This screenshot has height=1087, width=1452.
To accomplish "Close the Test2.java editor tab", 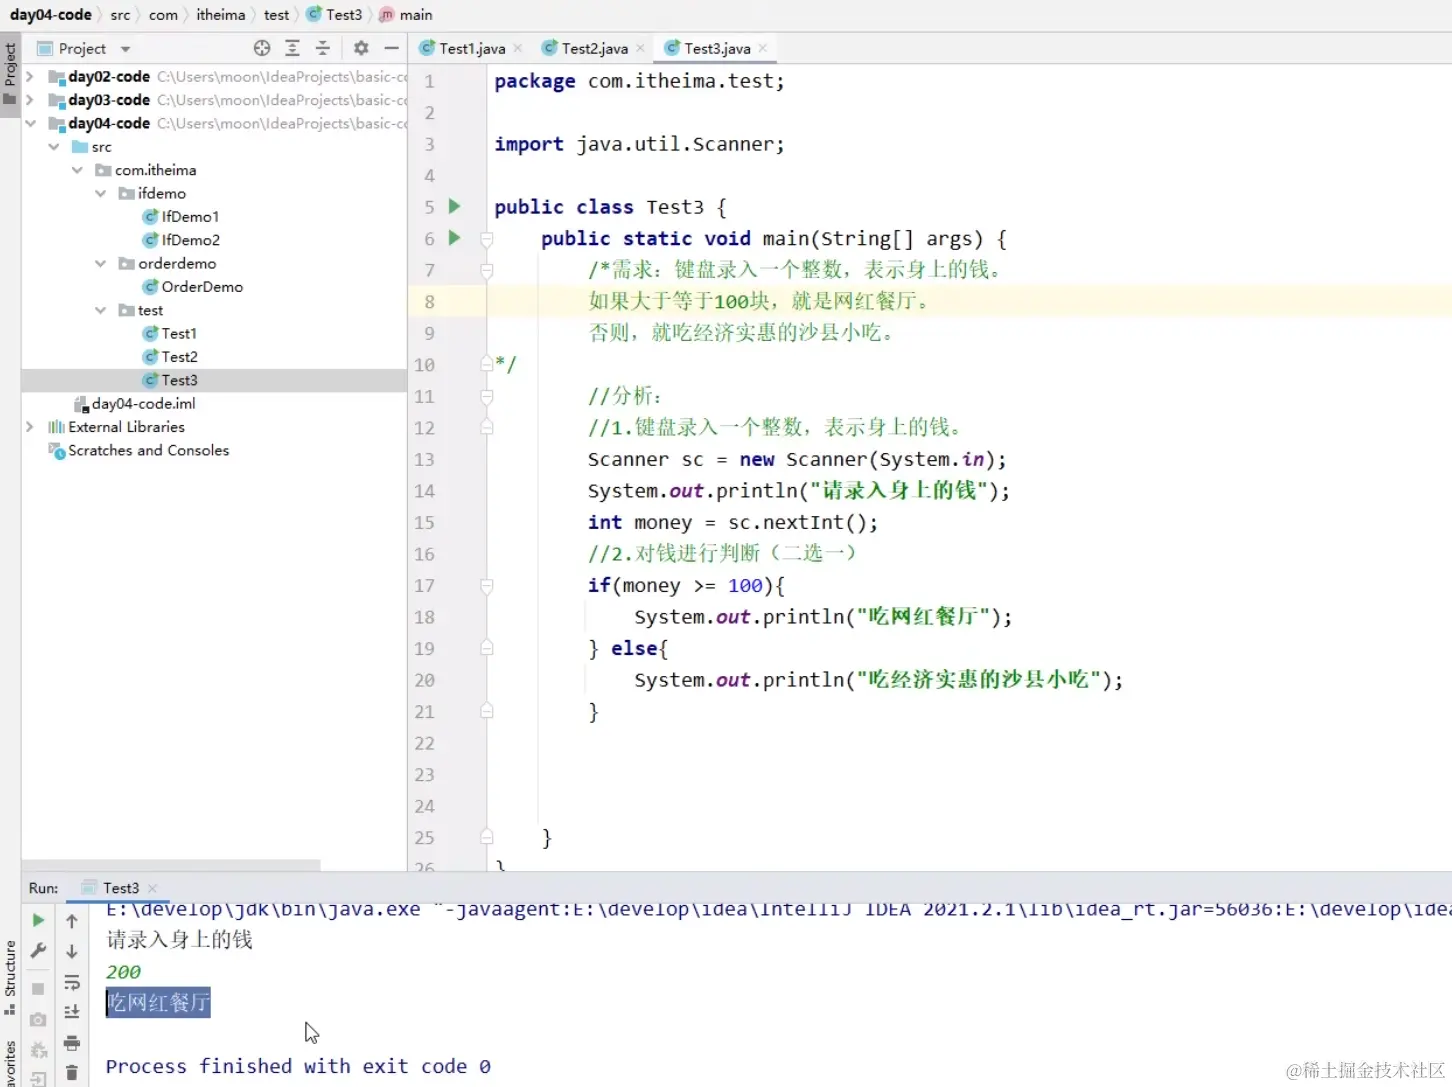I will point(641,48).
